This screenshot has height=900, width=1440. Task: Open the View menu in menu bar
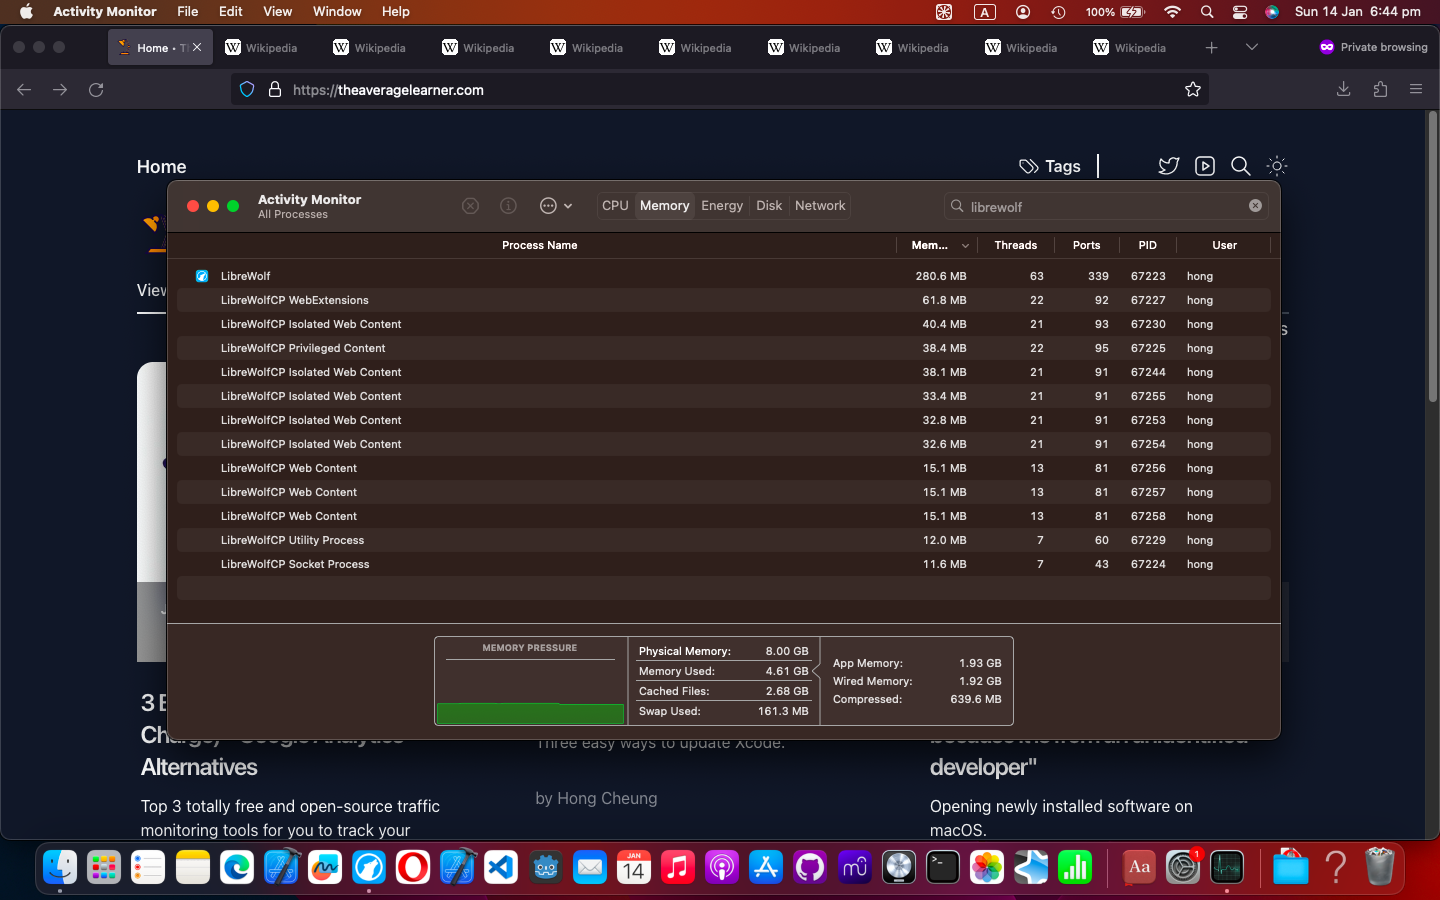277,12
